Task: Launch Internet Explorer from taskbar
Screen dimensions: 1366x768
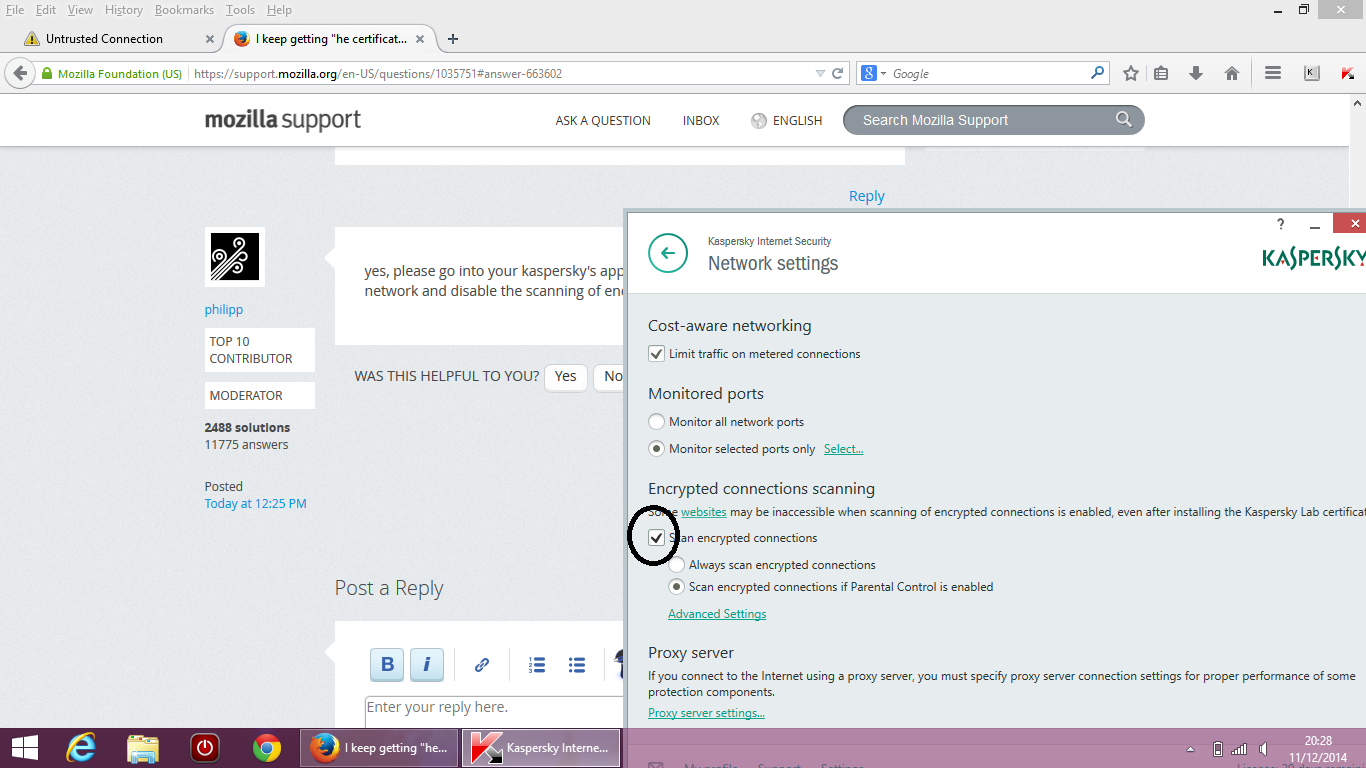Action: [81, 748]
